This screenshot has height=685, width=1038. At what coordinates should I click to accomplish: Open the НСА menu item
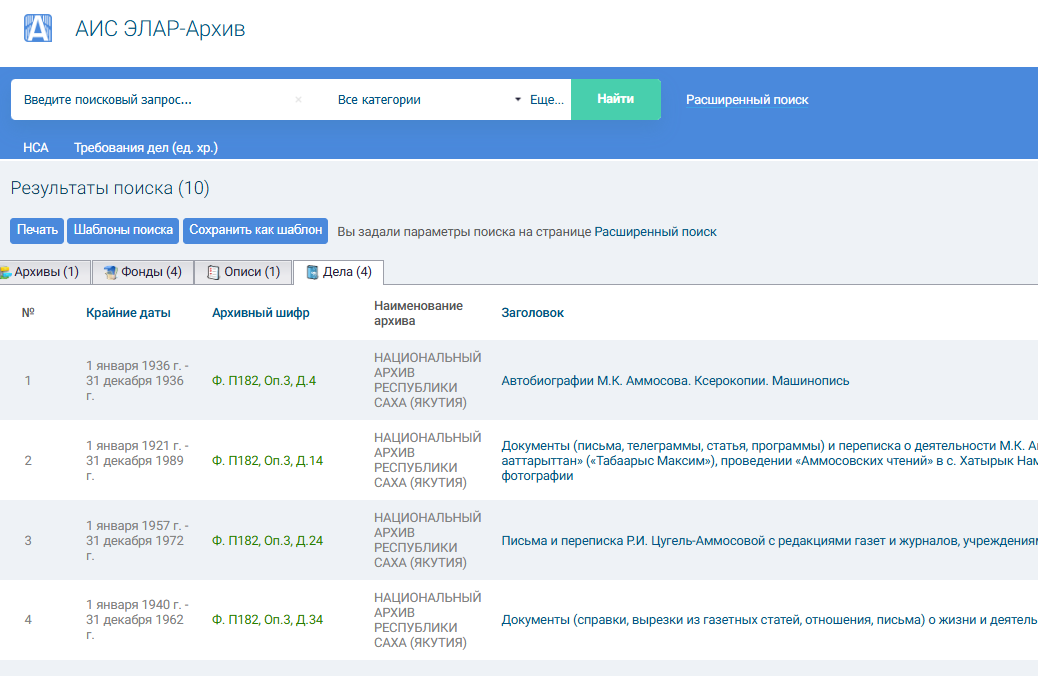(x=36, y=148)
